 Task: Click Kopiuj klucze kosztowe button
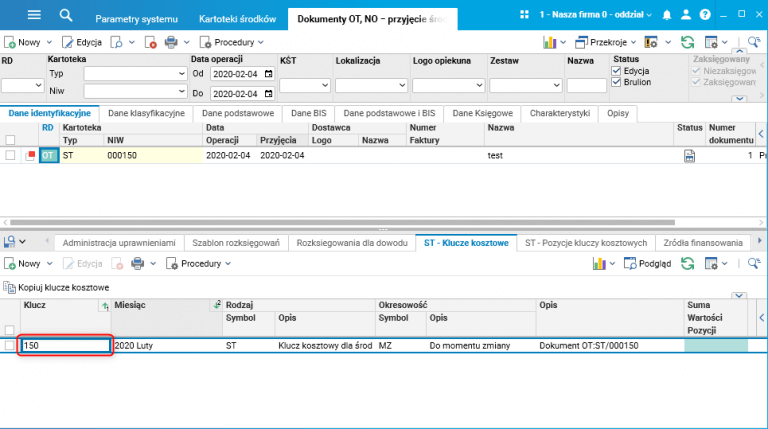tap(56, 287)
